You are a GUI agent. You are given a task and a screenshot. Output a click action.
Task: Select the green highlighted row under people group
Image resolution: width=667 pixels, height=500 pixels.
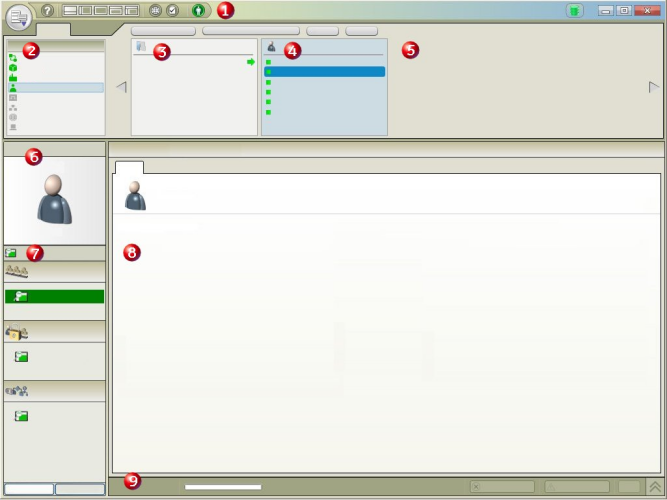pyautogui.click(x=54, y=297)
